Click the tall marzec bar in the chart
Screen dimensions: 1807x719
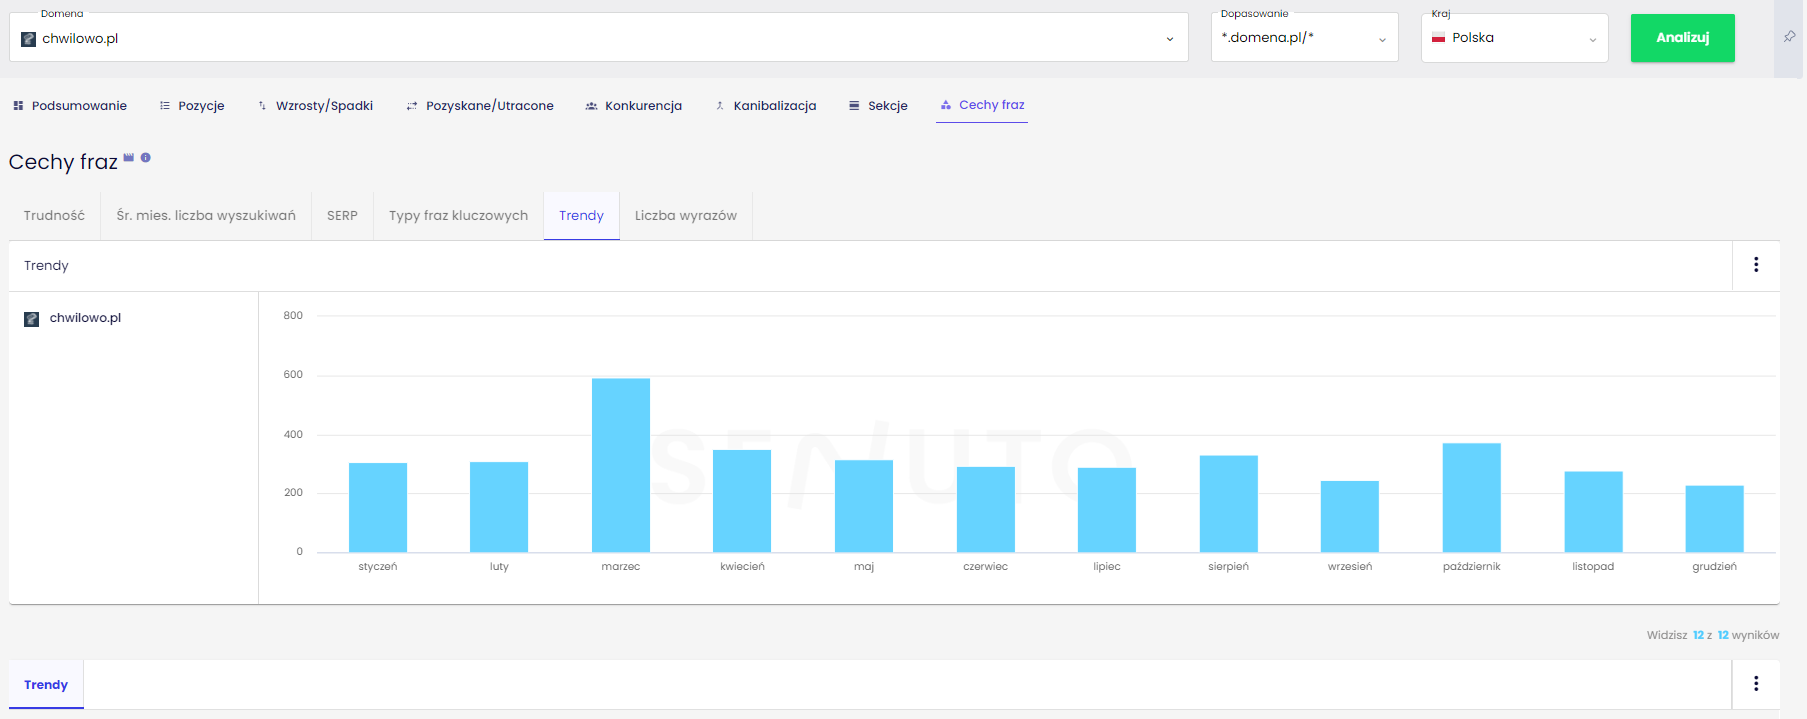pyautogui.click(x=621, y=465)
